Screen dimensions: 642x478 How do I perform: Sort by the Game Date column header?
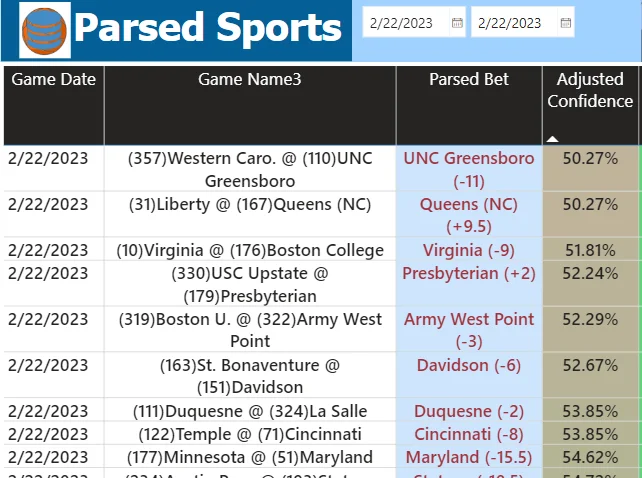click(54, 79)
